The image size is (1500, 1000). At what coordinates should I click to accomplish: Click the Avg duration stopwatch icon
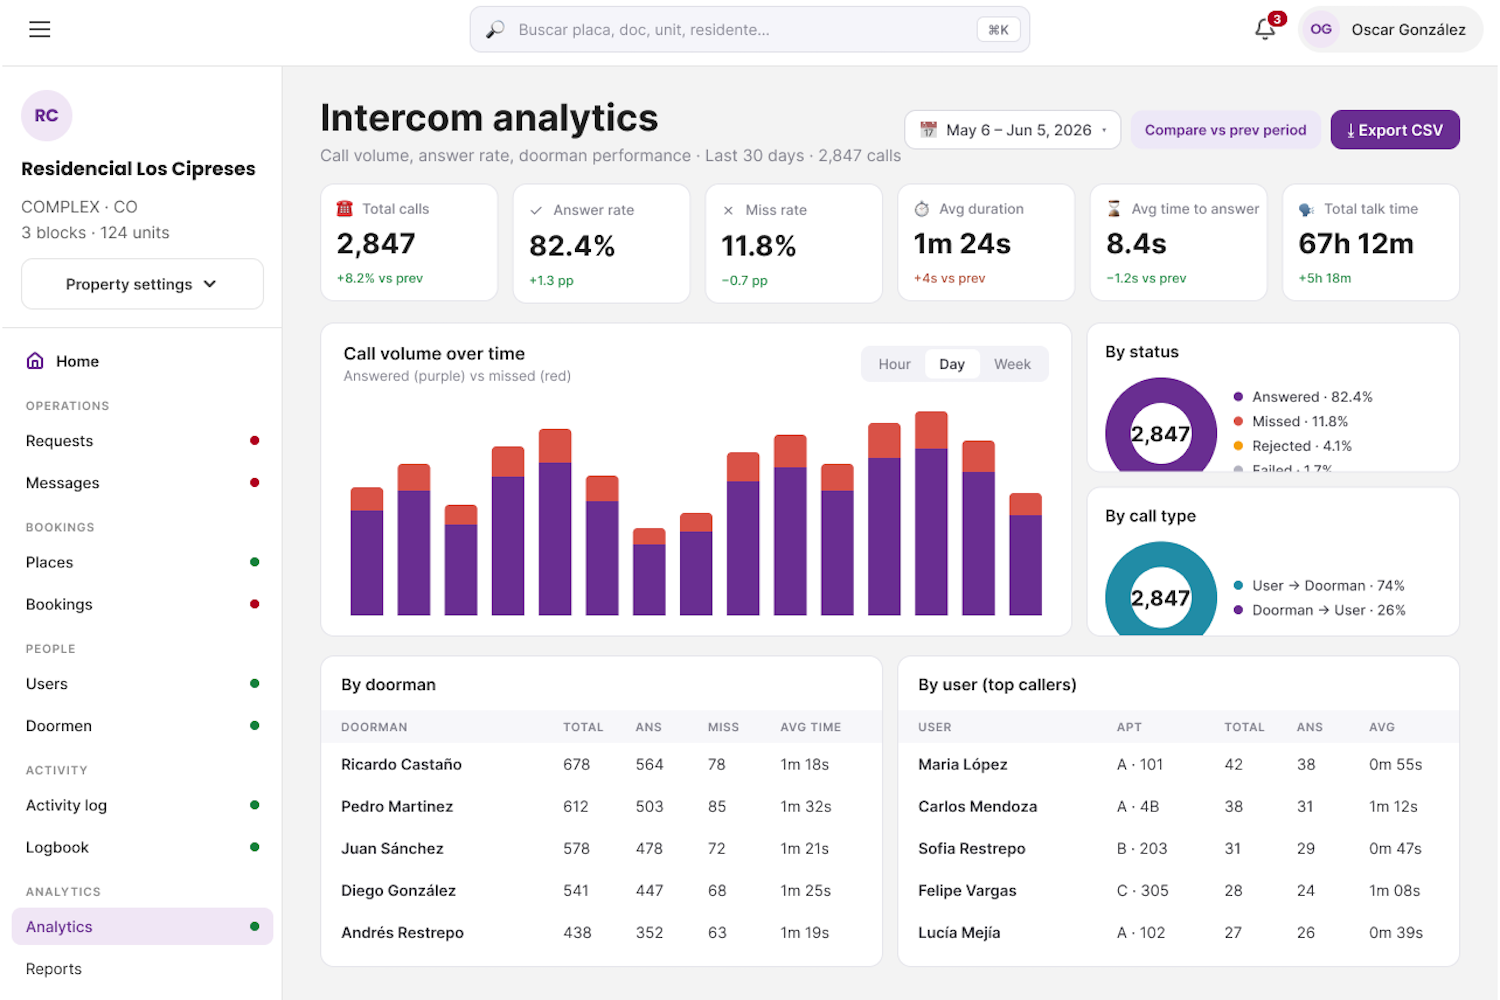(x=922, y=209)
